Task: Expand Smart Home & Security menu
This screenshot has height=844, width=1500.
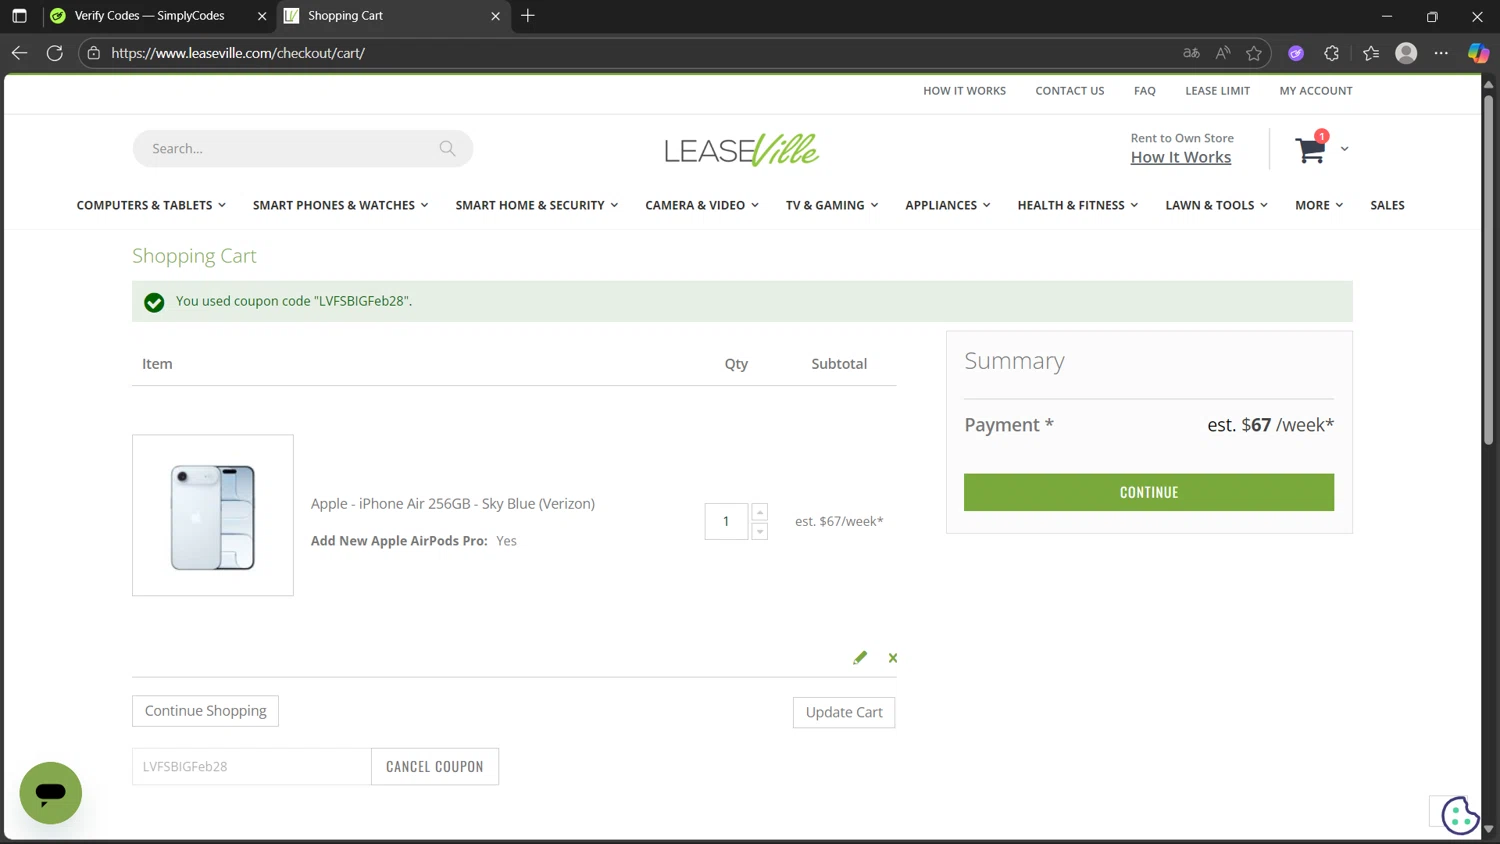Action: [x=537, y=205]
